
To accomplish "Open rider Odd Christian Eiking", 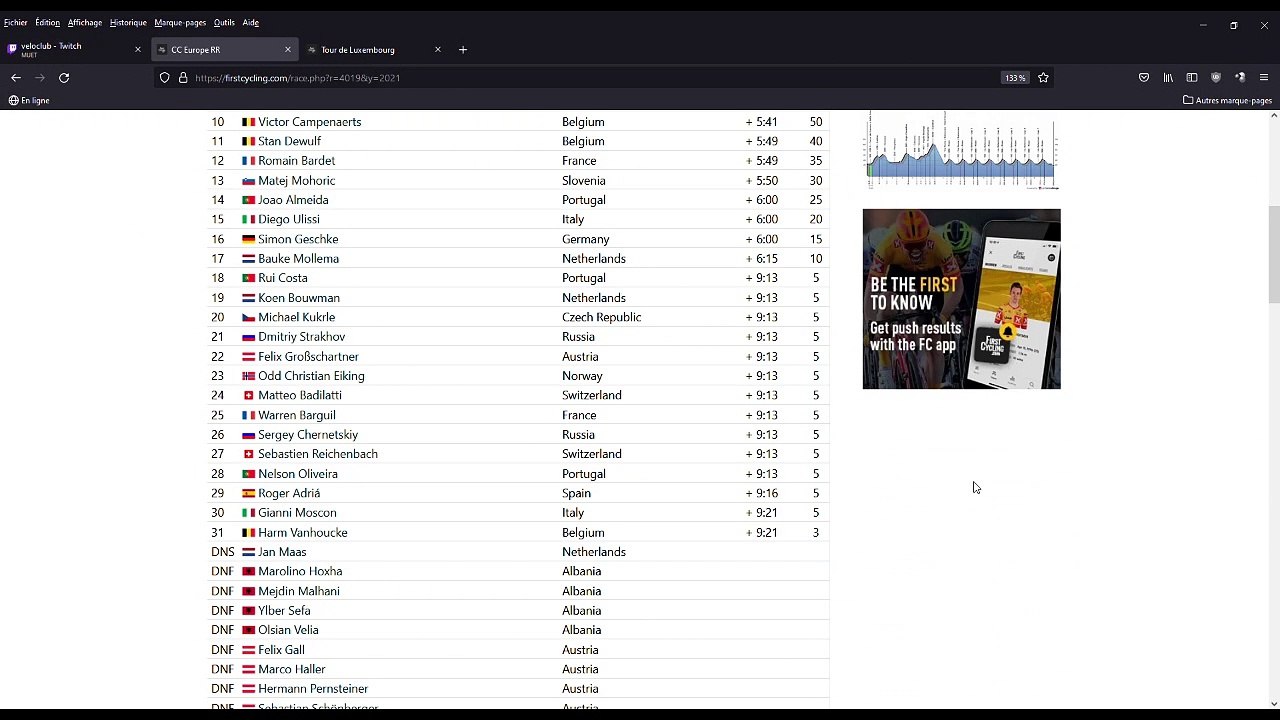I will 311,376.
